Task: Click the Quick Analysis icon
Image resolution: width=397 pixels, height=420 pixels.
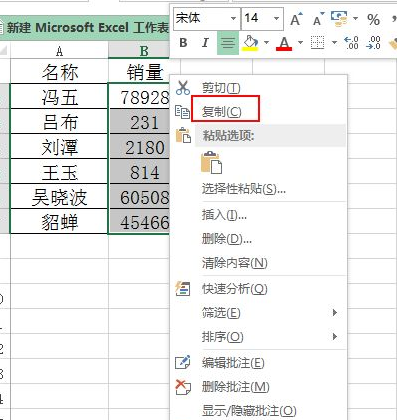Action: pos(183,289)
